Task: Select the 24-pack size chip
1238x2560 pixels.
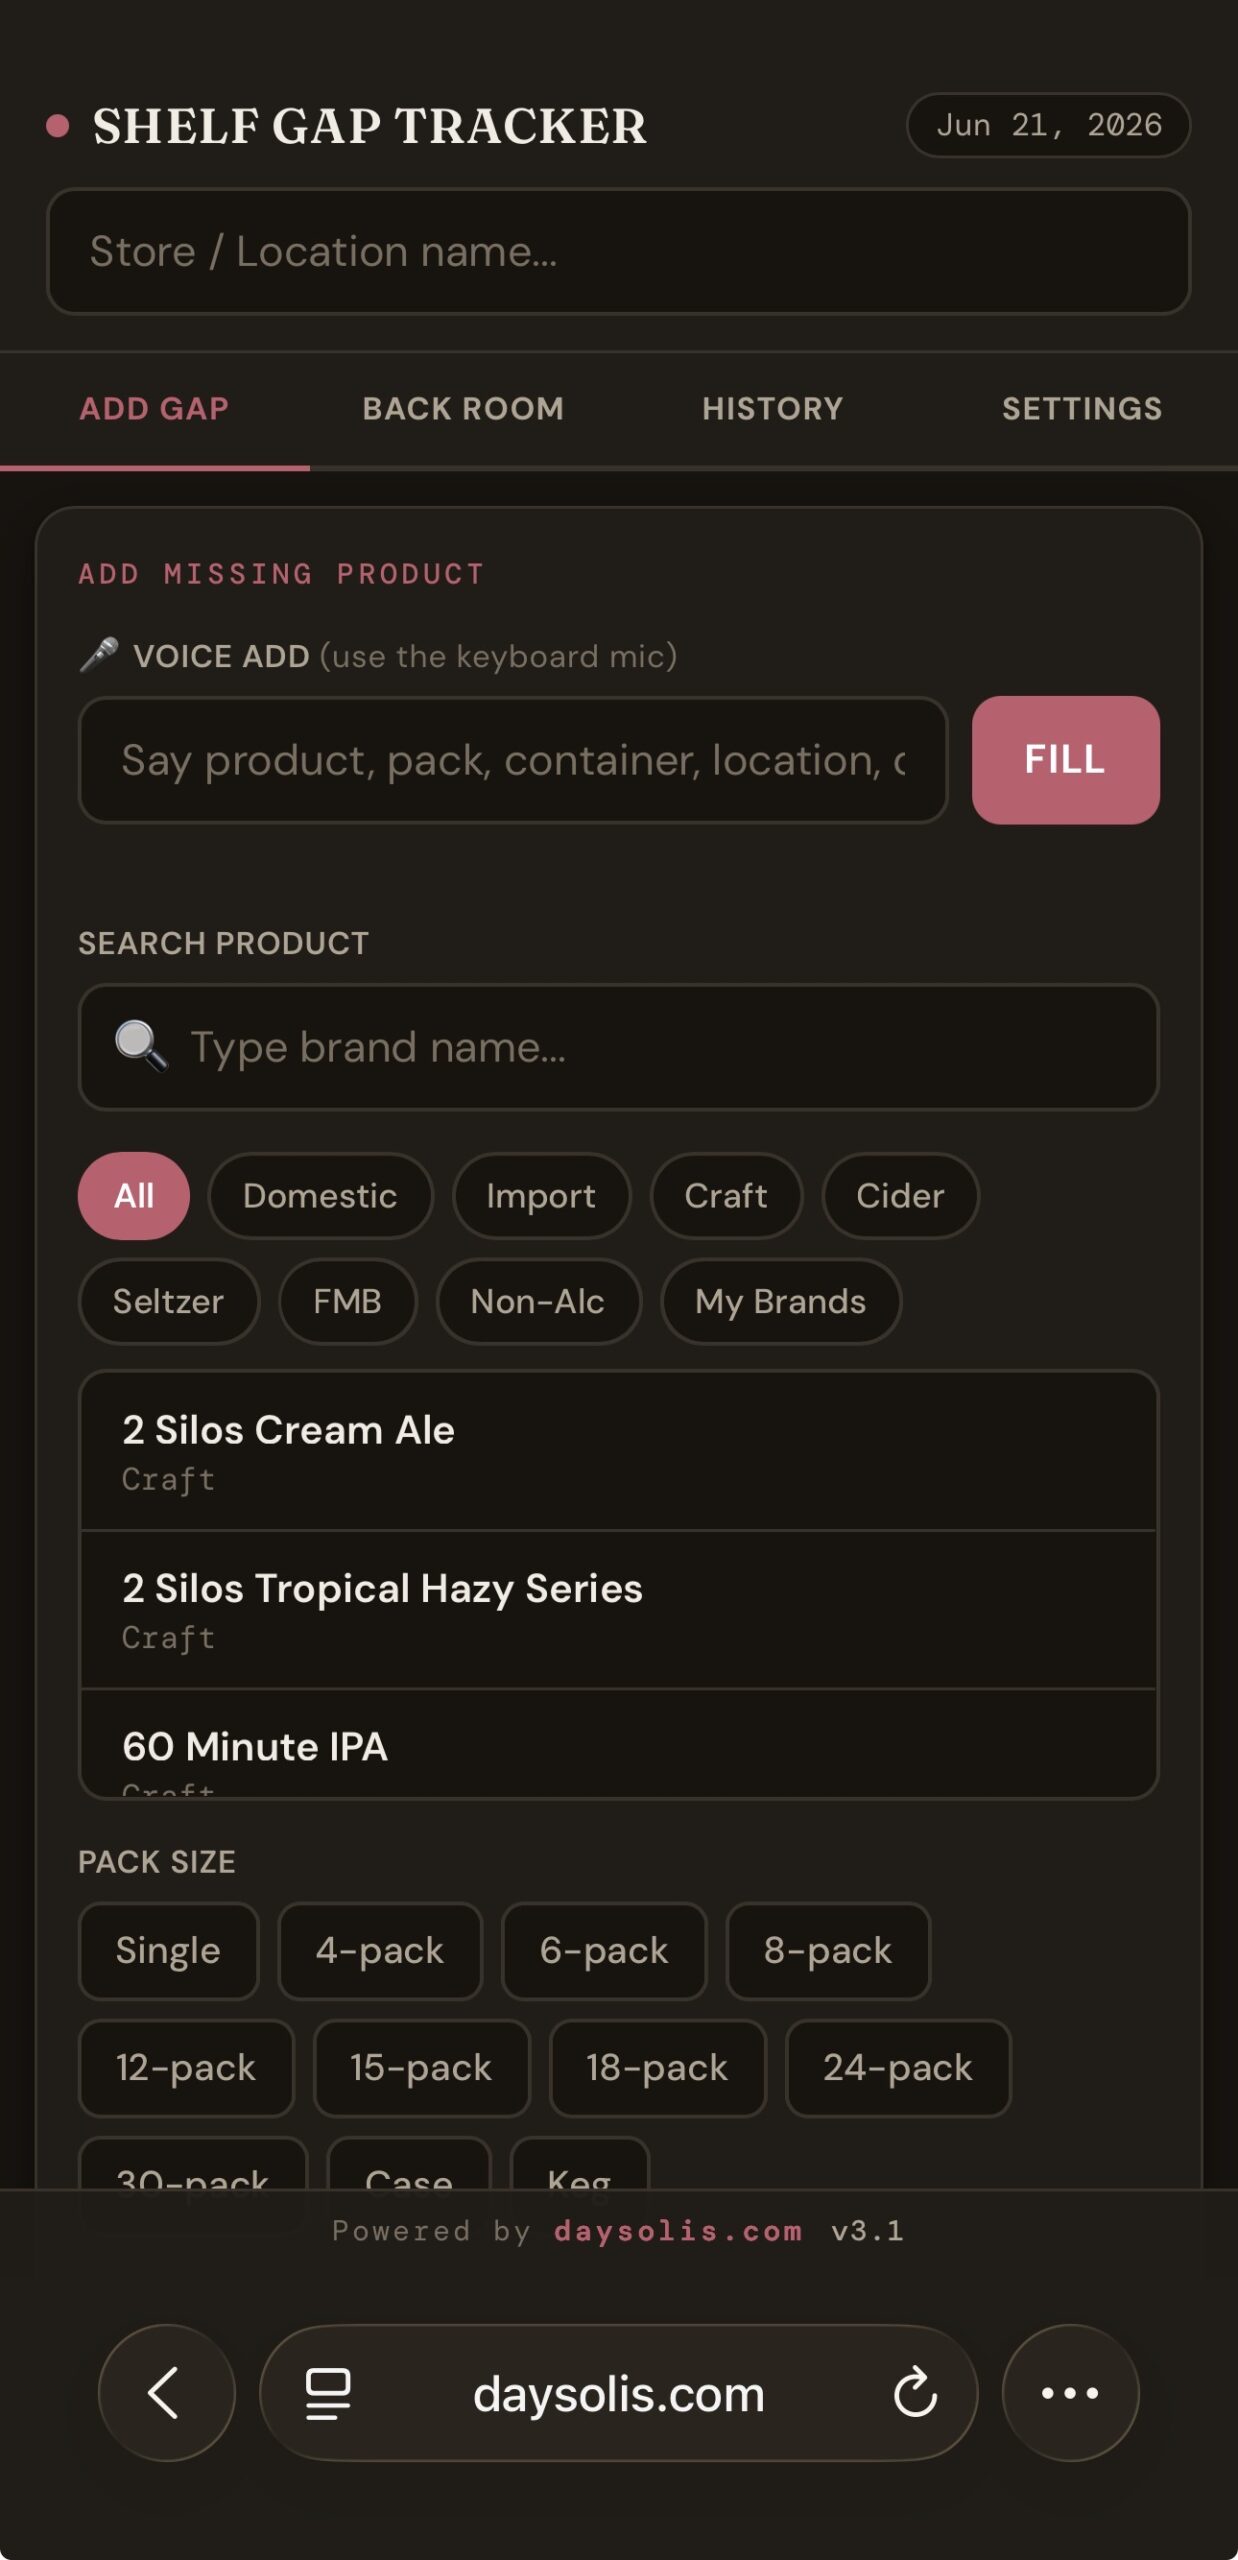Action: click(898, 2068)
